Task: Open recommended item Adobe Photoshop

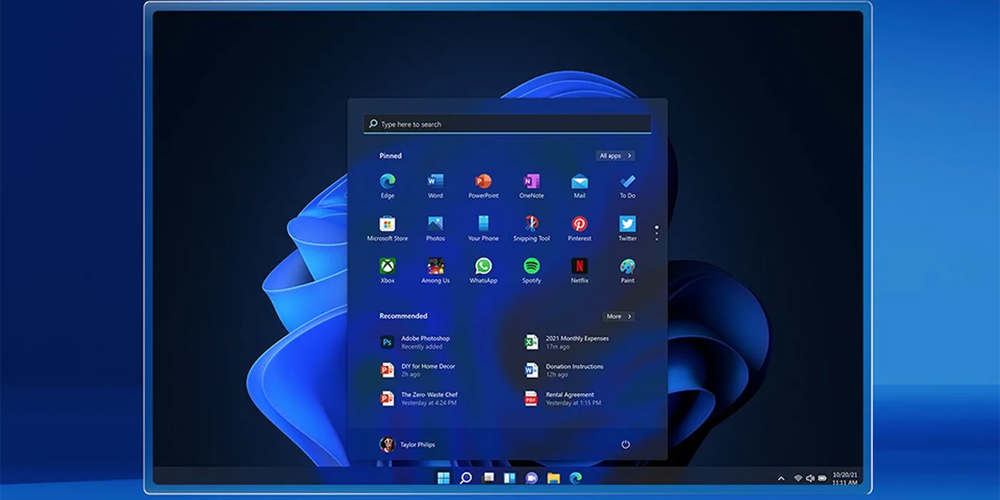Action: (x=416, y=342)
